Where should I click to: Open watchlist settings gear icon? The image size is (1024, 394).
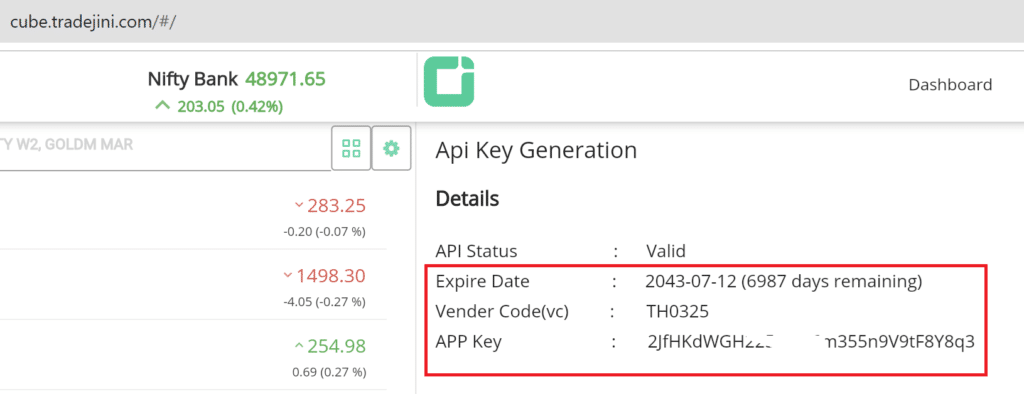tap(391, 148)
